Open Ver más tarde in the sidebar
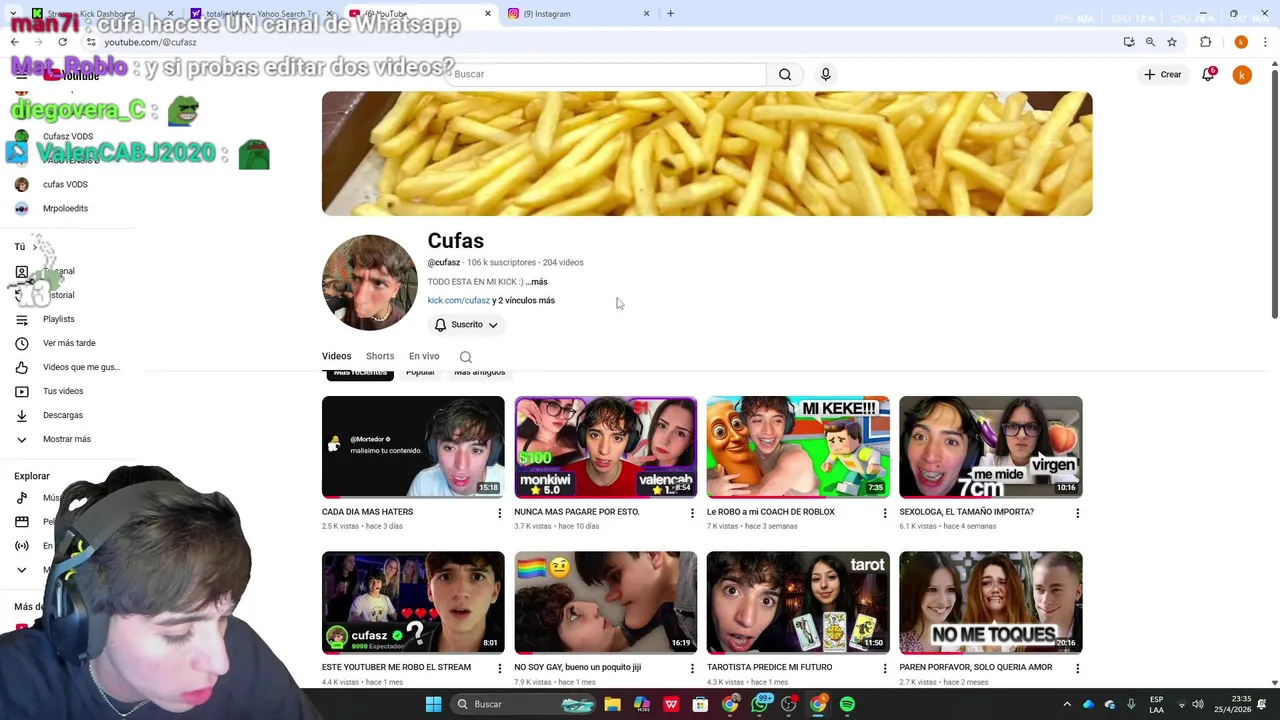Viewport: 1280px width, 720px height. point(69,343)
